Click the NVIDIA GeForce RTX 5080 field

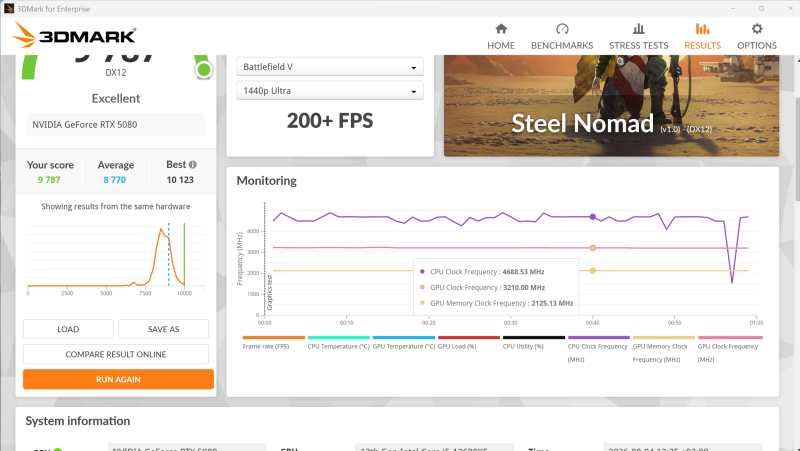coord(116,124)
